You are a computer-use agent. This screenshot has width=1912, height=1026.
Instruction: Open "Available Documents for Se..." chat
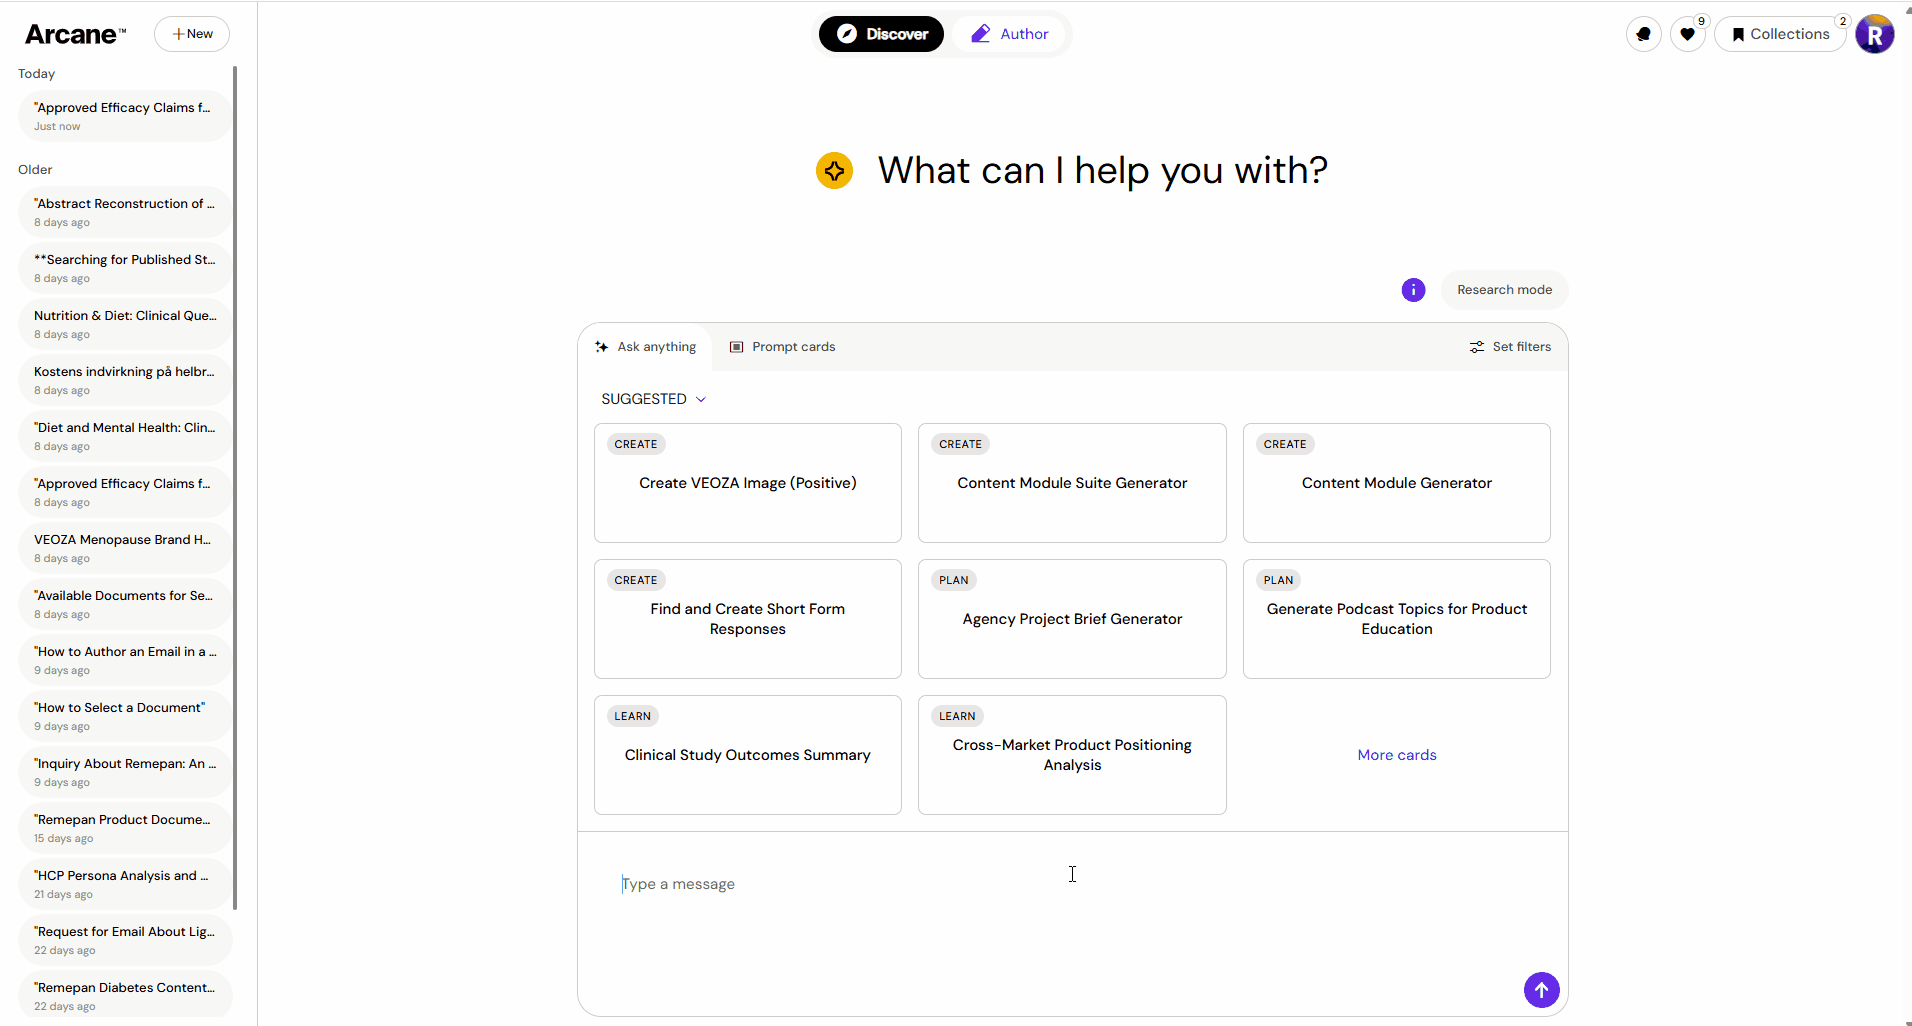point(125,604)
